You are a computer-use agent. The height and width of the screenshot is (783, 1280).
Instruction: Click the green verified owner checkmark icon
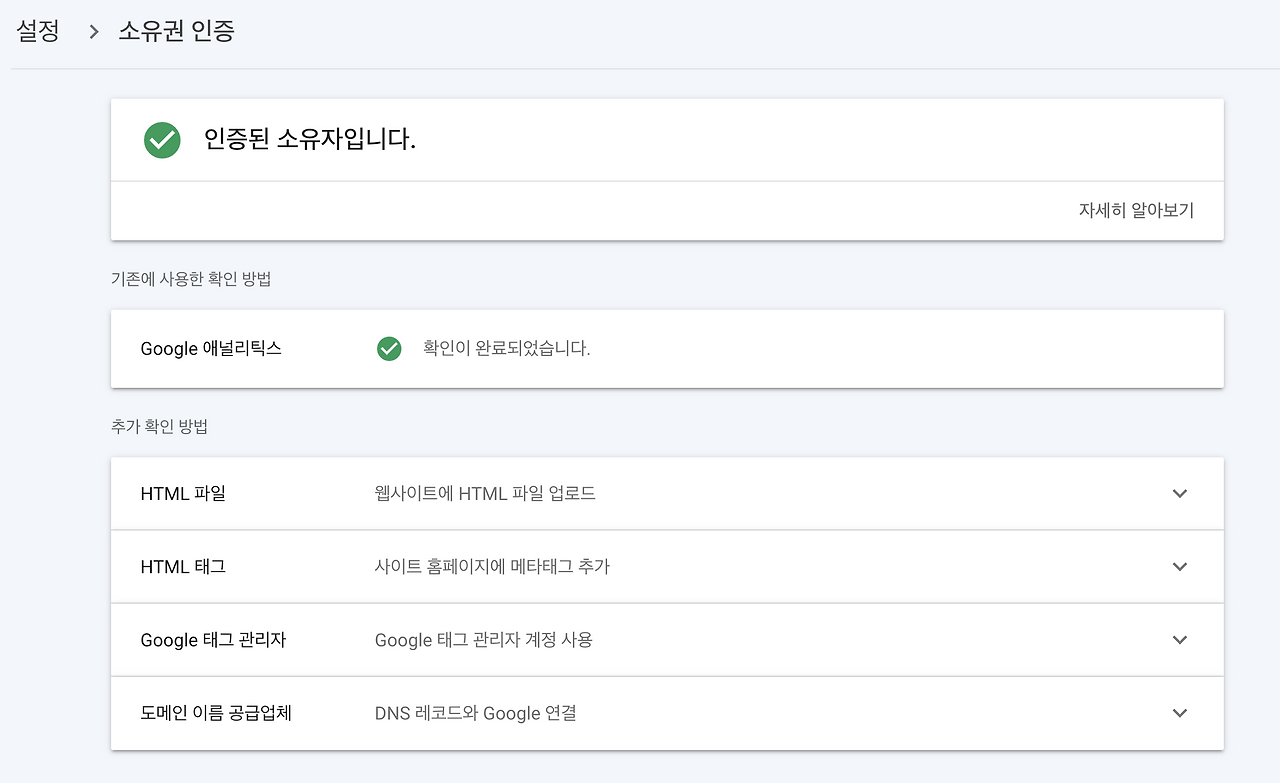(161, 140)
